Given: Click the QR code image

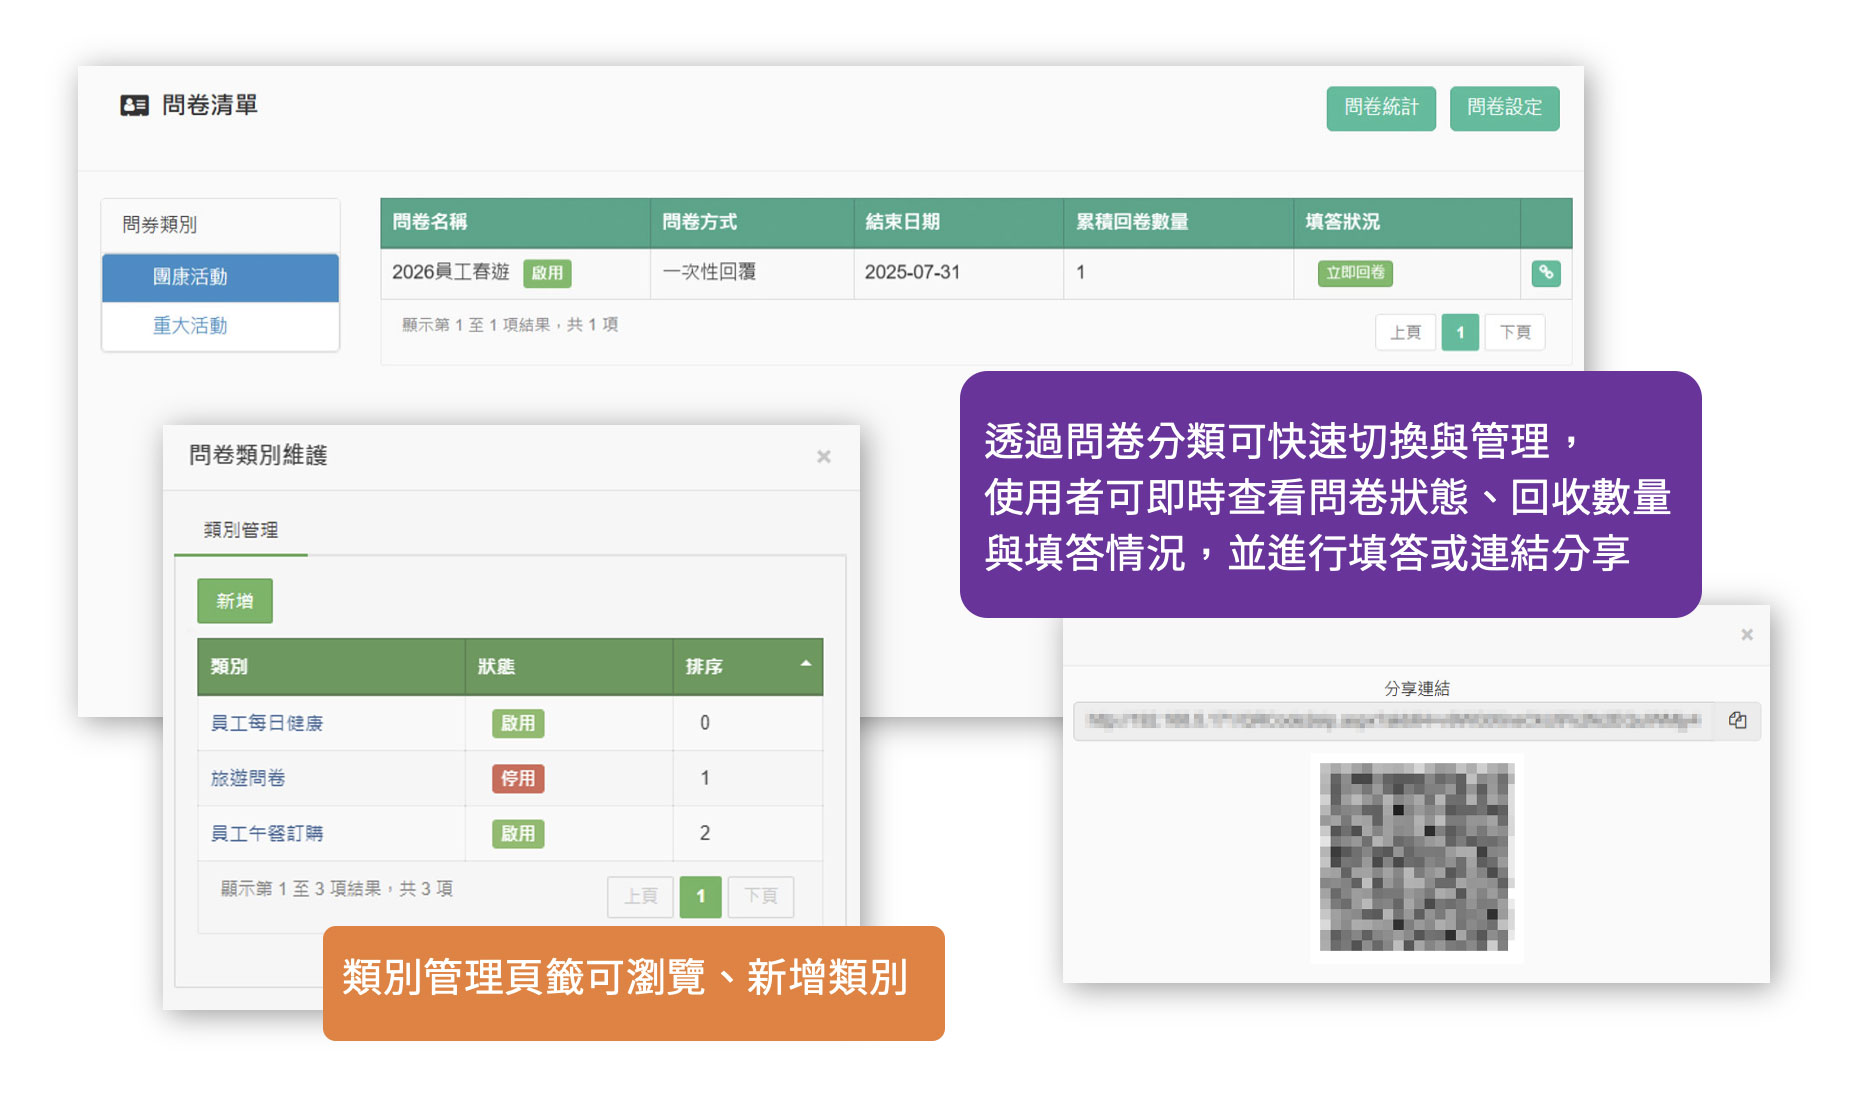Looking at the screenshot, I should pyautogui.click(x=1416, y=857).
